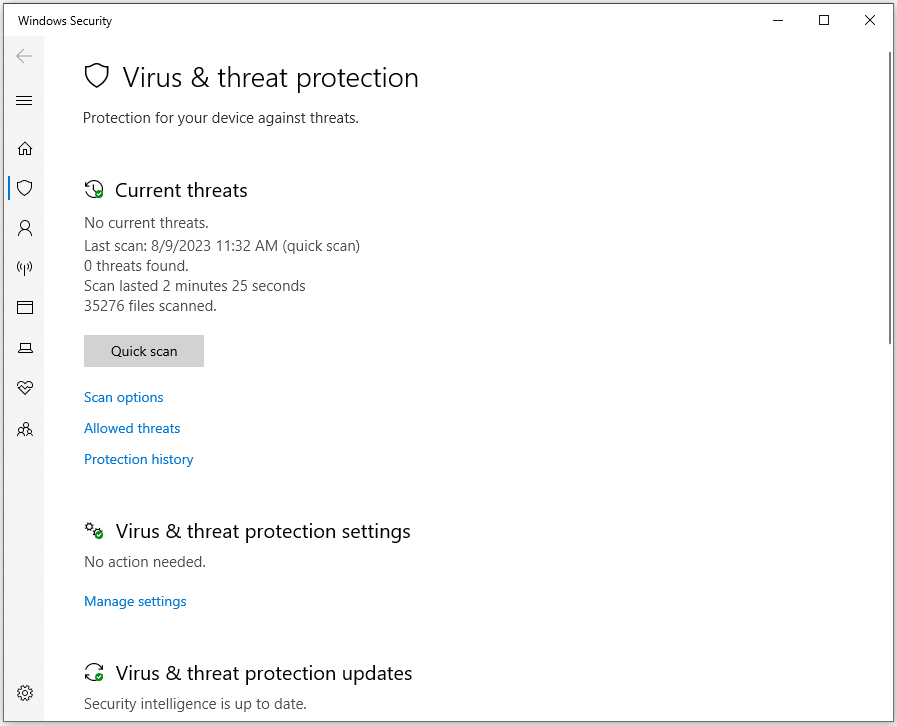Go back with the back arrow
897x726 pixels.
coord(25,56)
